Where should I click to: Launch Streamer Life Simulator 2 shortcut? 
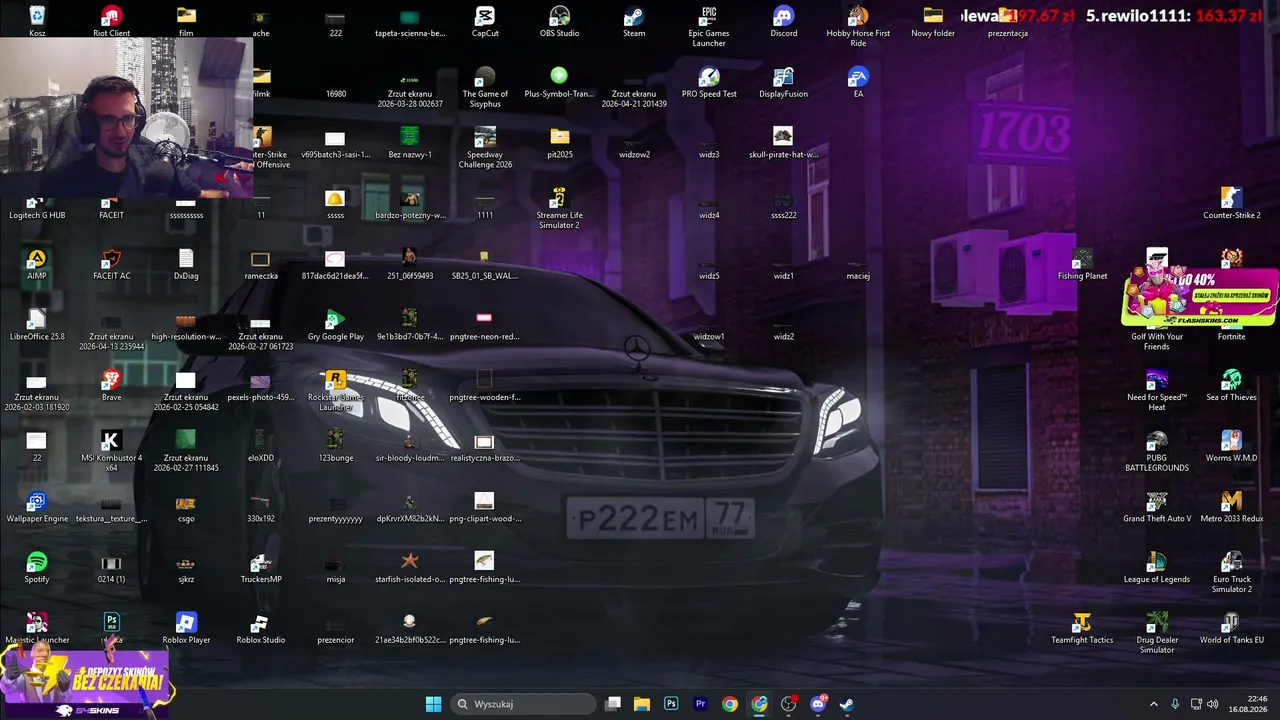[559, 209]
